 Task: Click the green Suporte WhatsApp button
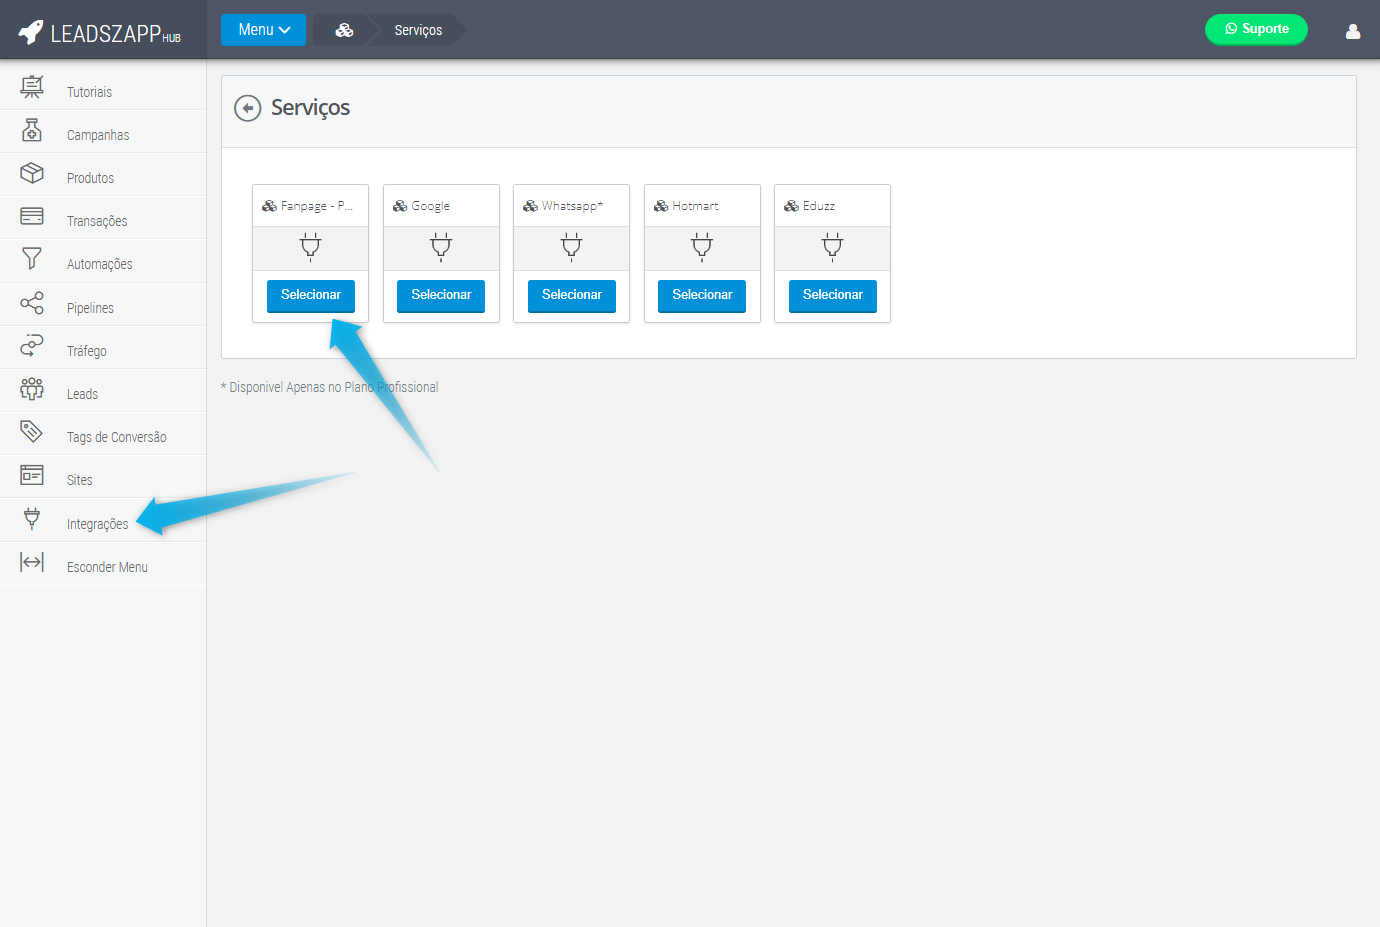coord(1255,29)
